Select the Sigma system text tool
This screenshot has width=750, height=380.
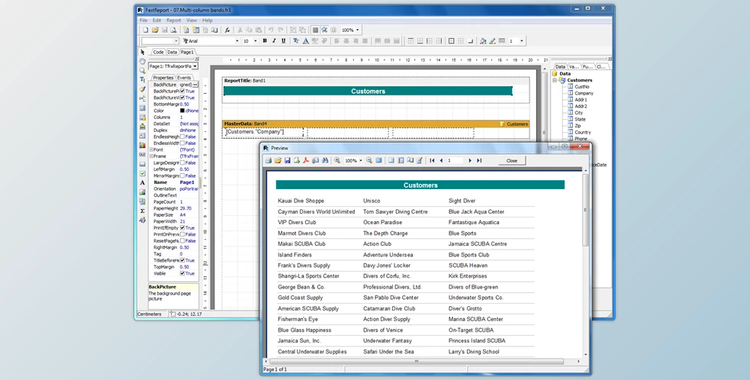pyautogui.click(x=142, y=211)
